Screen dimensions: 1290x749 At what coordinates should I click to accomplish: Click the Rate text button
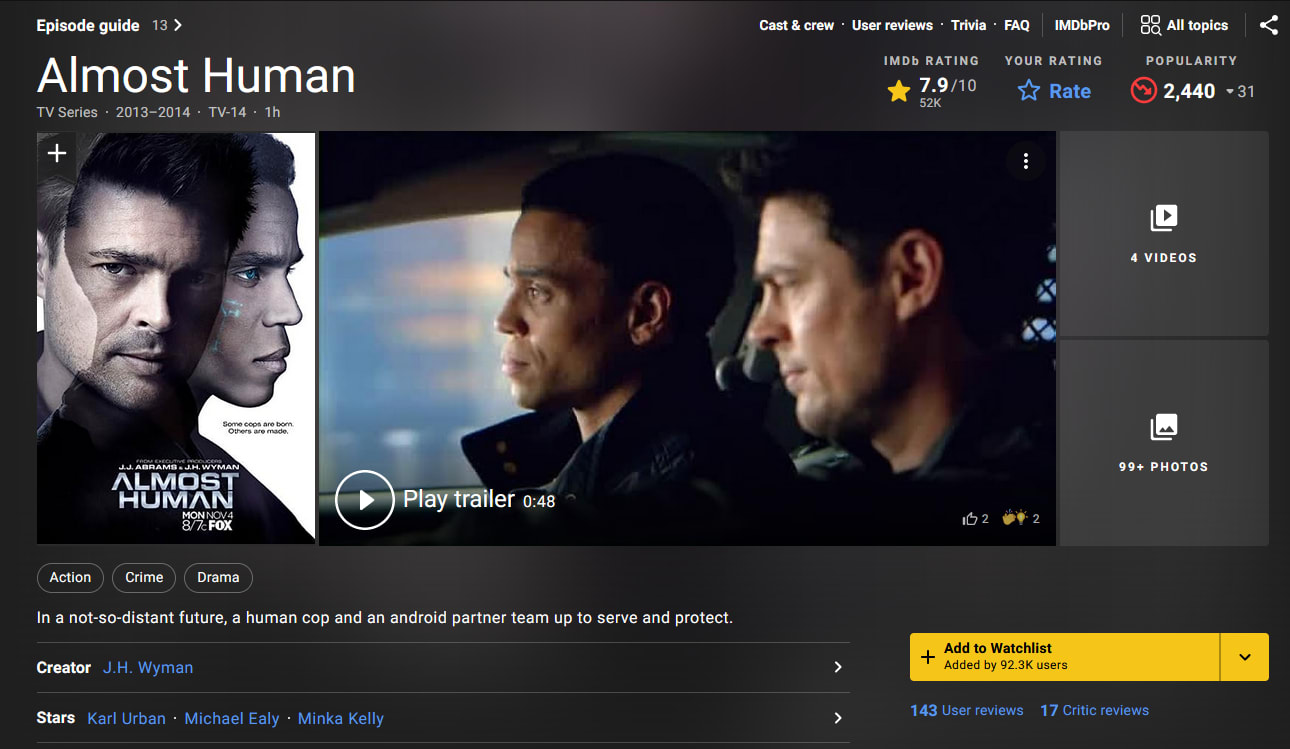(1070, 91)
